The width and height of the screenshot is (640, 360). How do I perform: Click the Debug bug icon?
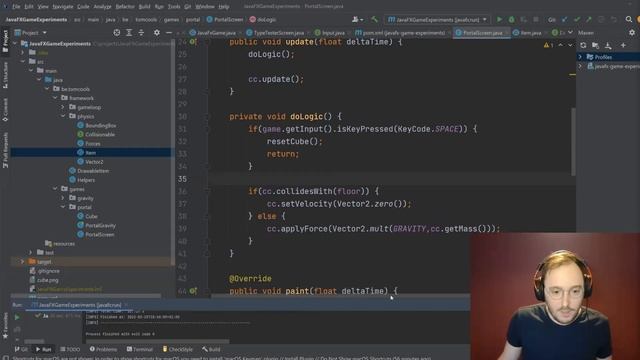pos(511,19)
